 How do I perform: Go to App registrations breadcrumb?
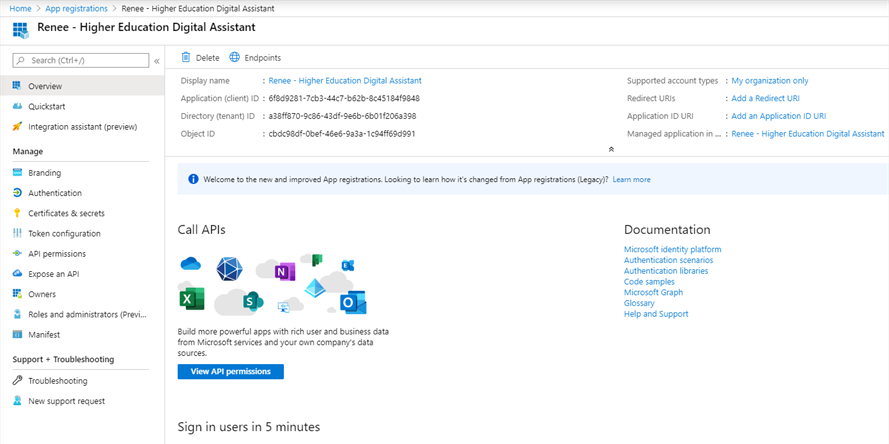tap(77, 9)
